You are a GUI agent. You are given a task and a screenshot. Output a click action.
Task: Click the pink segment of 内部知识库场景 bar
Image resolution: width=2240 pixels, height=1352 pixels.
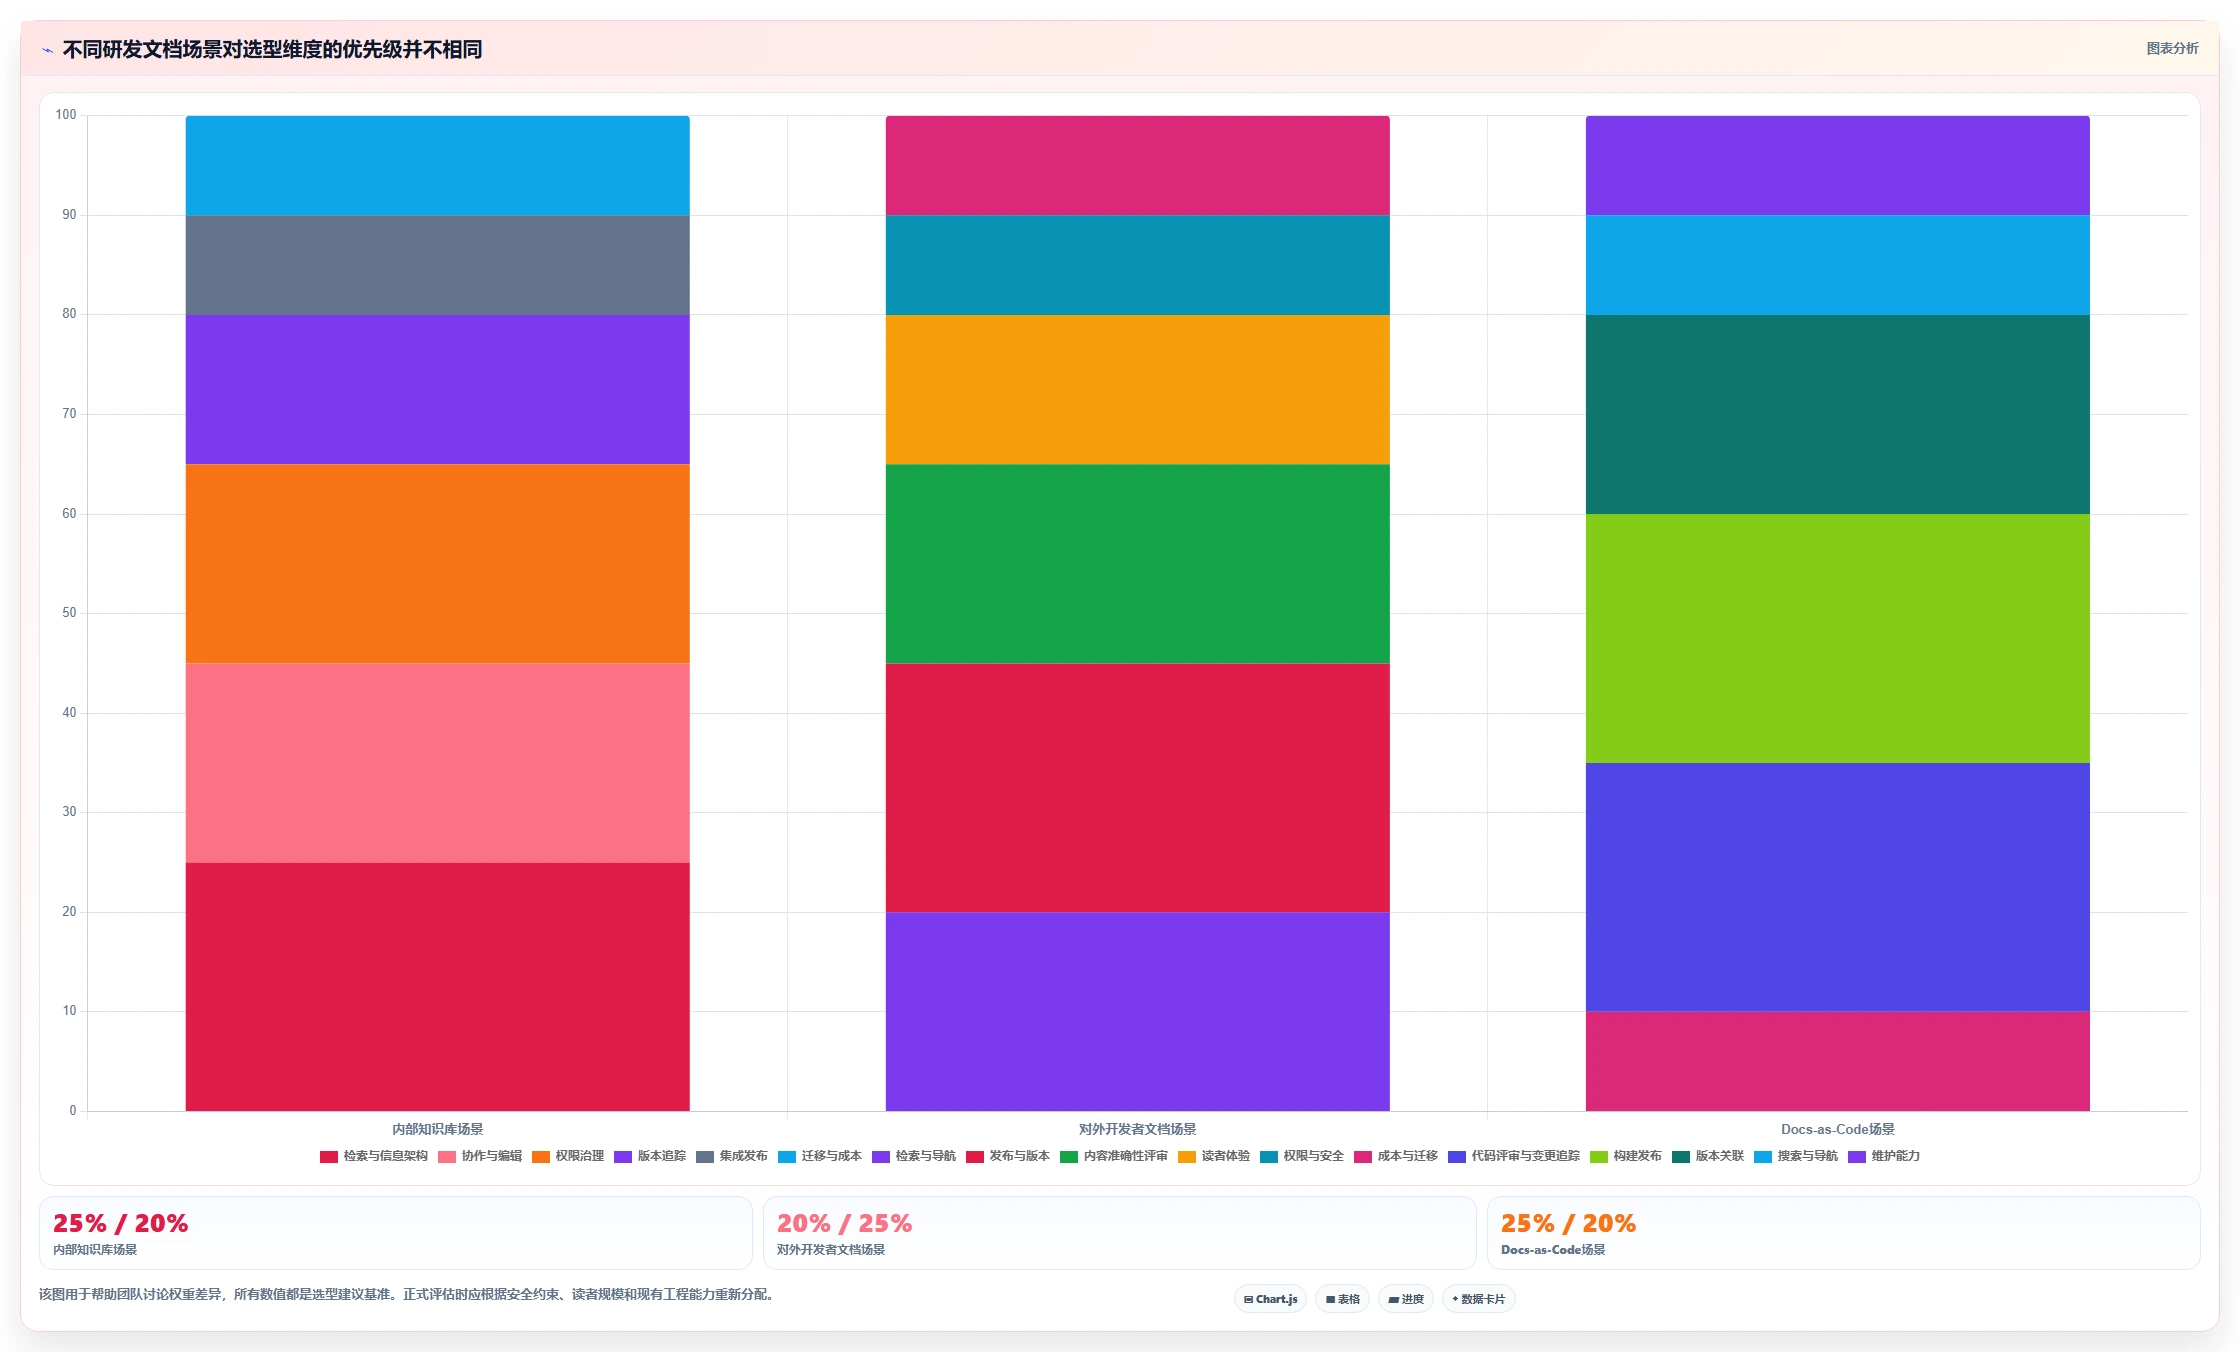coord(437,762)
